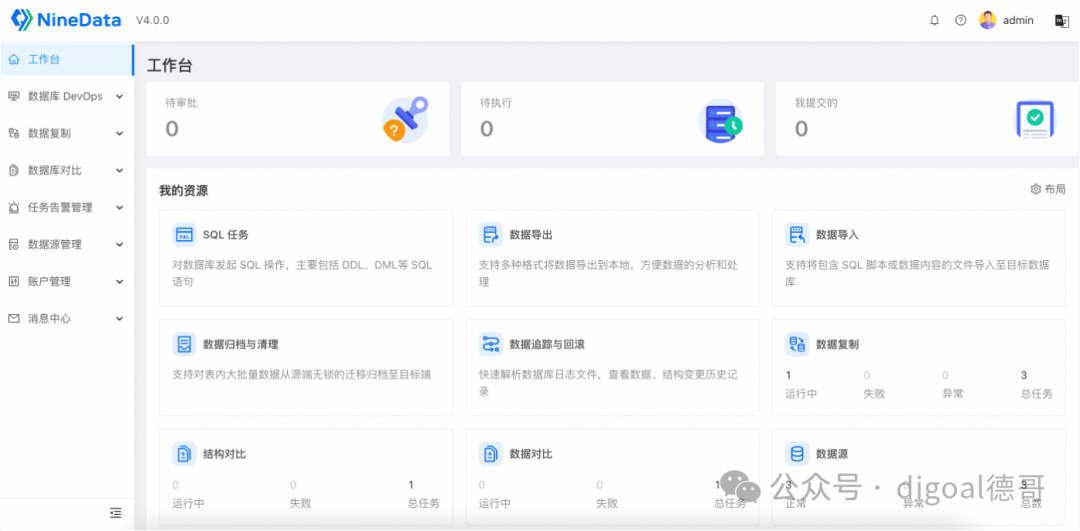Viewport: 1080px width, 531px height.
Task: Click the 数据源管理 sidebar icon
Action: (x=14, y=244)
